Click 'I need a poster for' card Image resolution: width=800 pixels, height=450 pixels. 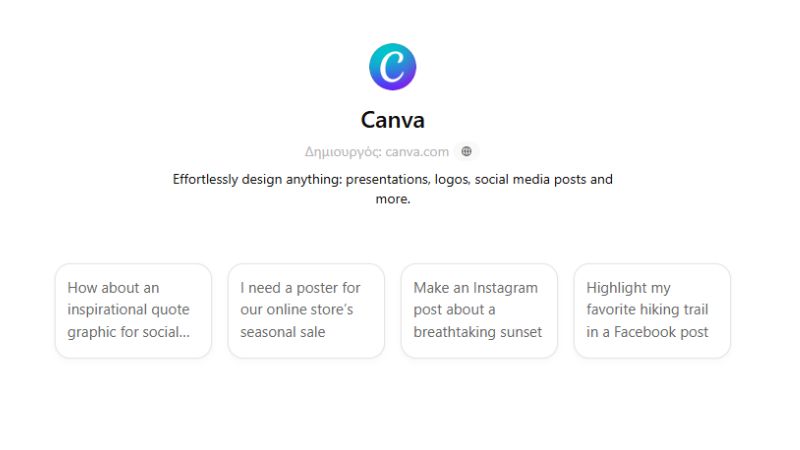pyautogui.click(x=306, y=311)
